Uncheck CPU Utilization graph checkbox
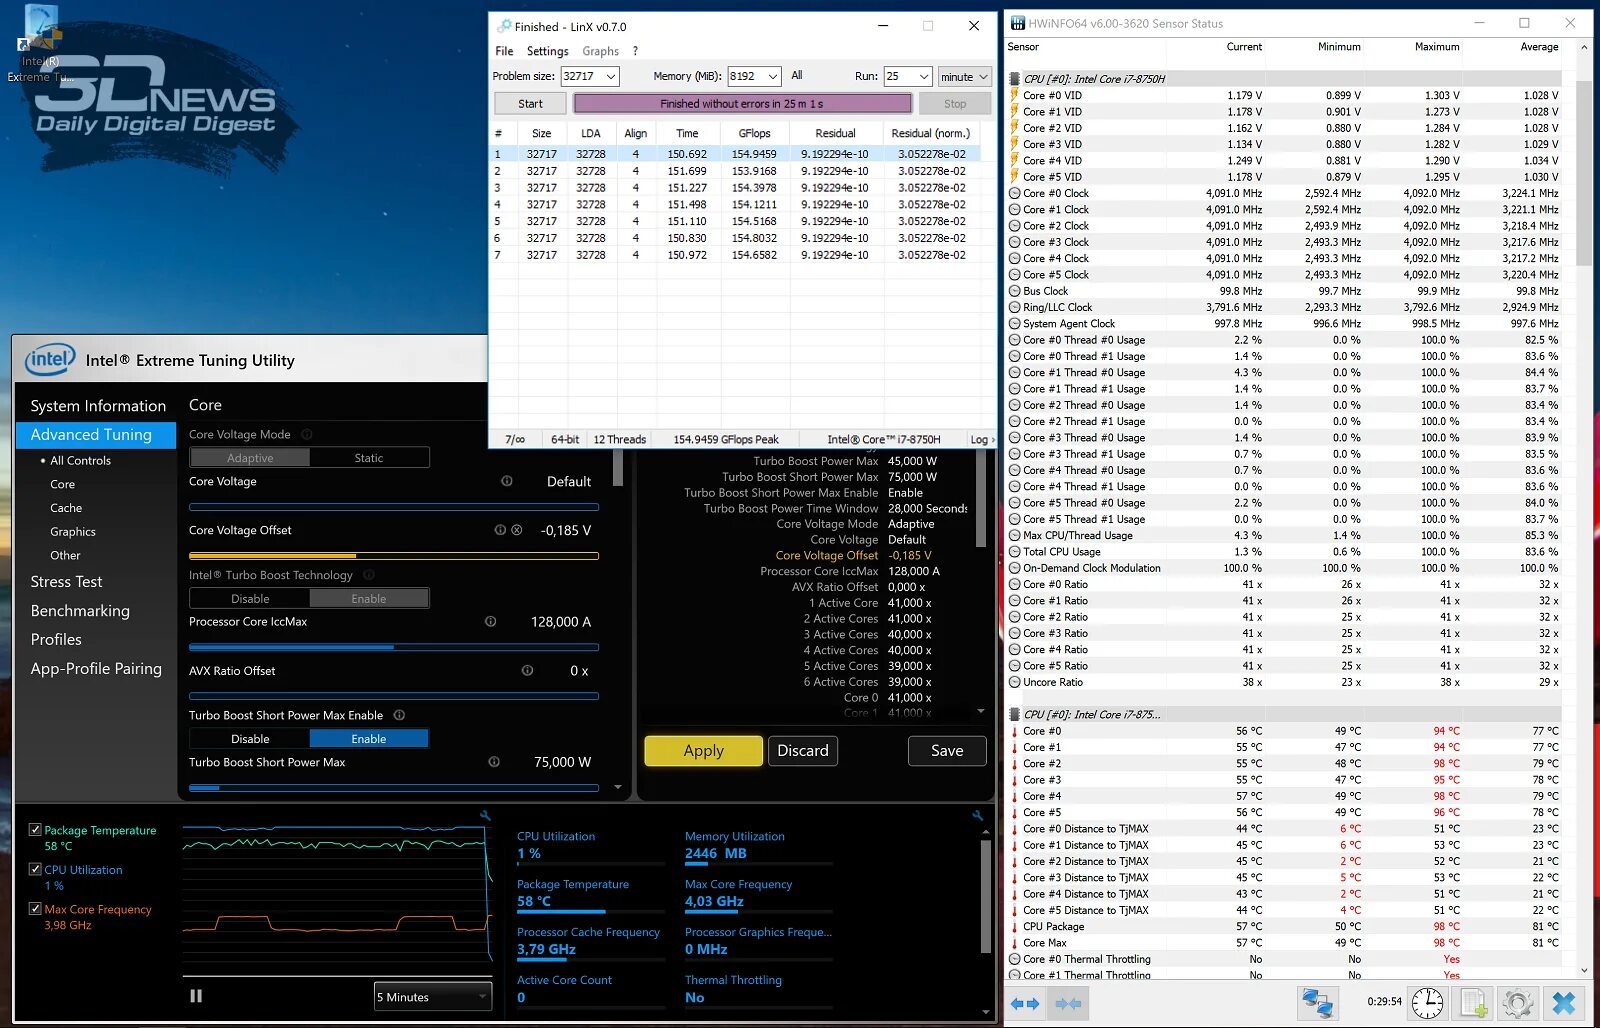Screen dimensions: 1600x1028 click(35, 869)
